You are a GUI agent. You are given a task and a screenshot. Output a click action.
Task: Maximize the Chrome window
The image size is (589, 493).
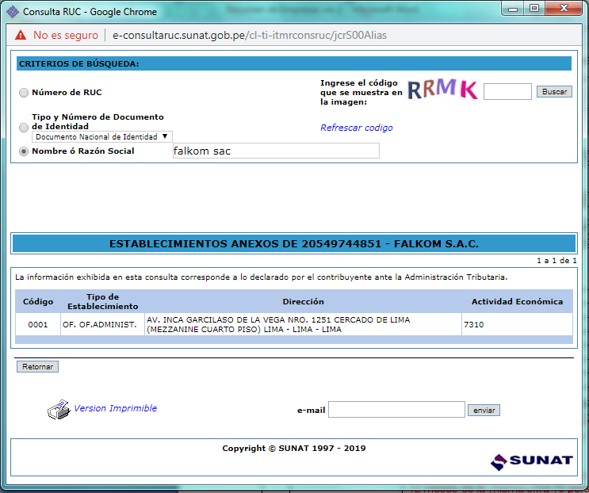534,8
